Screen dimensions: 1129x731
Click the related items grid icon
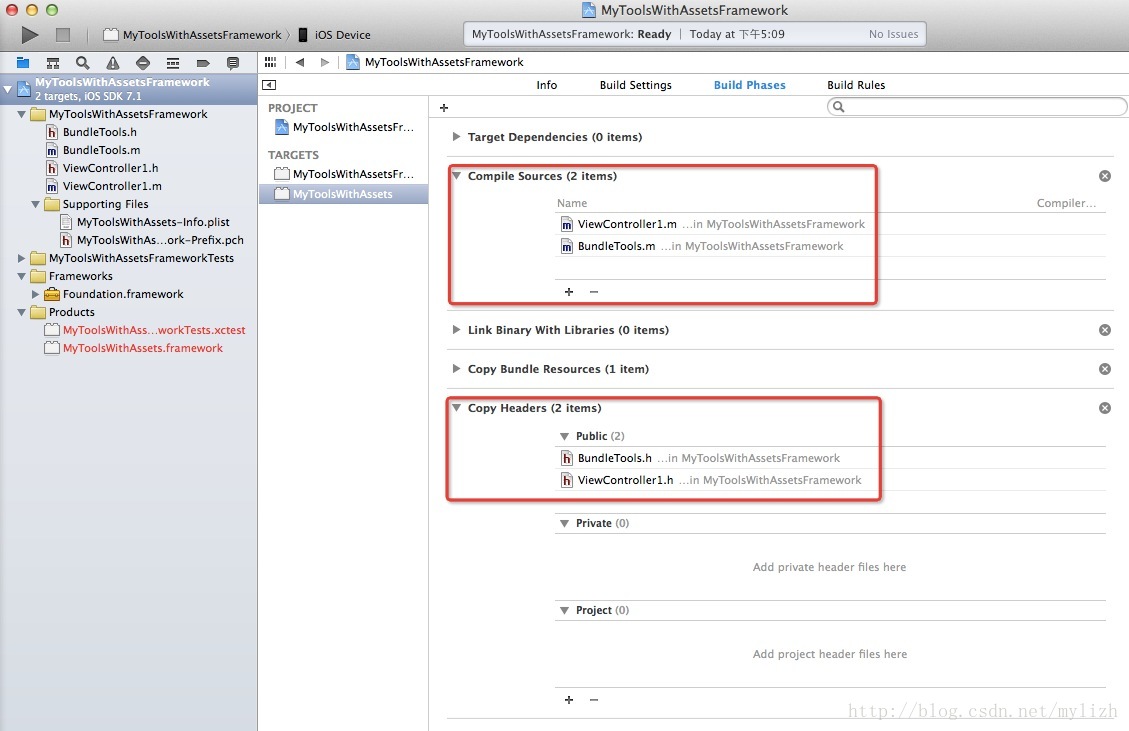pyautogui.click(x=271, y=62)
